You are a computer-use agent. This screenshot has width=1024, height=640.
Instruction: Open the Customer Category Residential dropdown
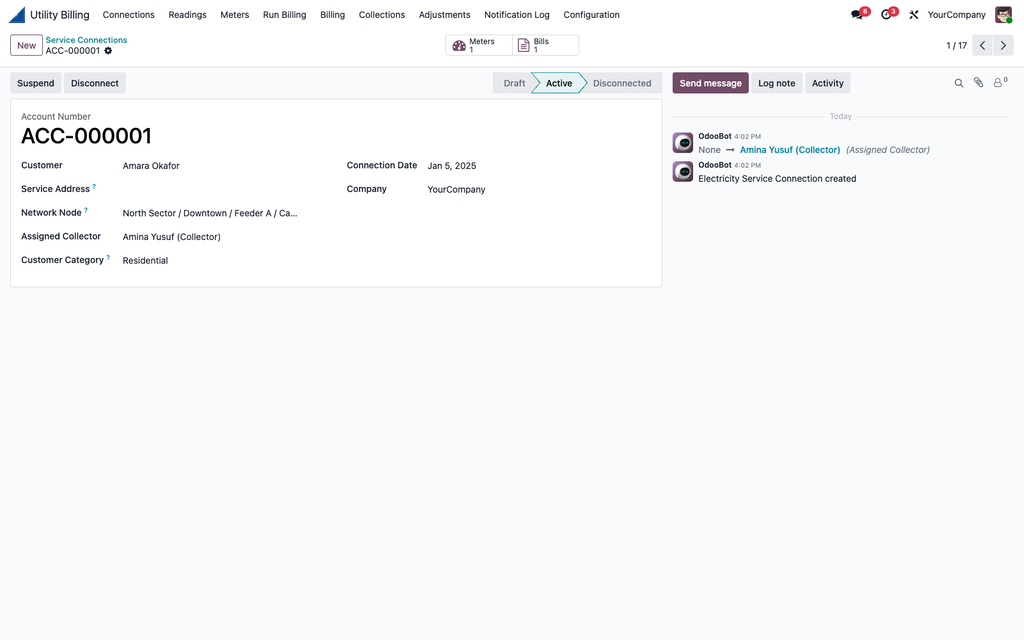[223, 260]
